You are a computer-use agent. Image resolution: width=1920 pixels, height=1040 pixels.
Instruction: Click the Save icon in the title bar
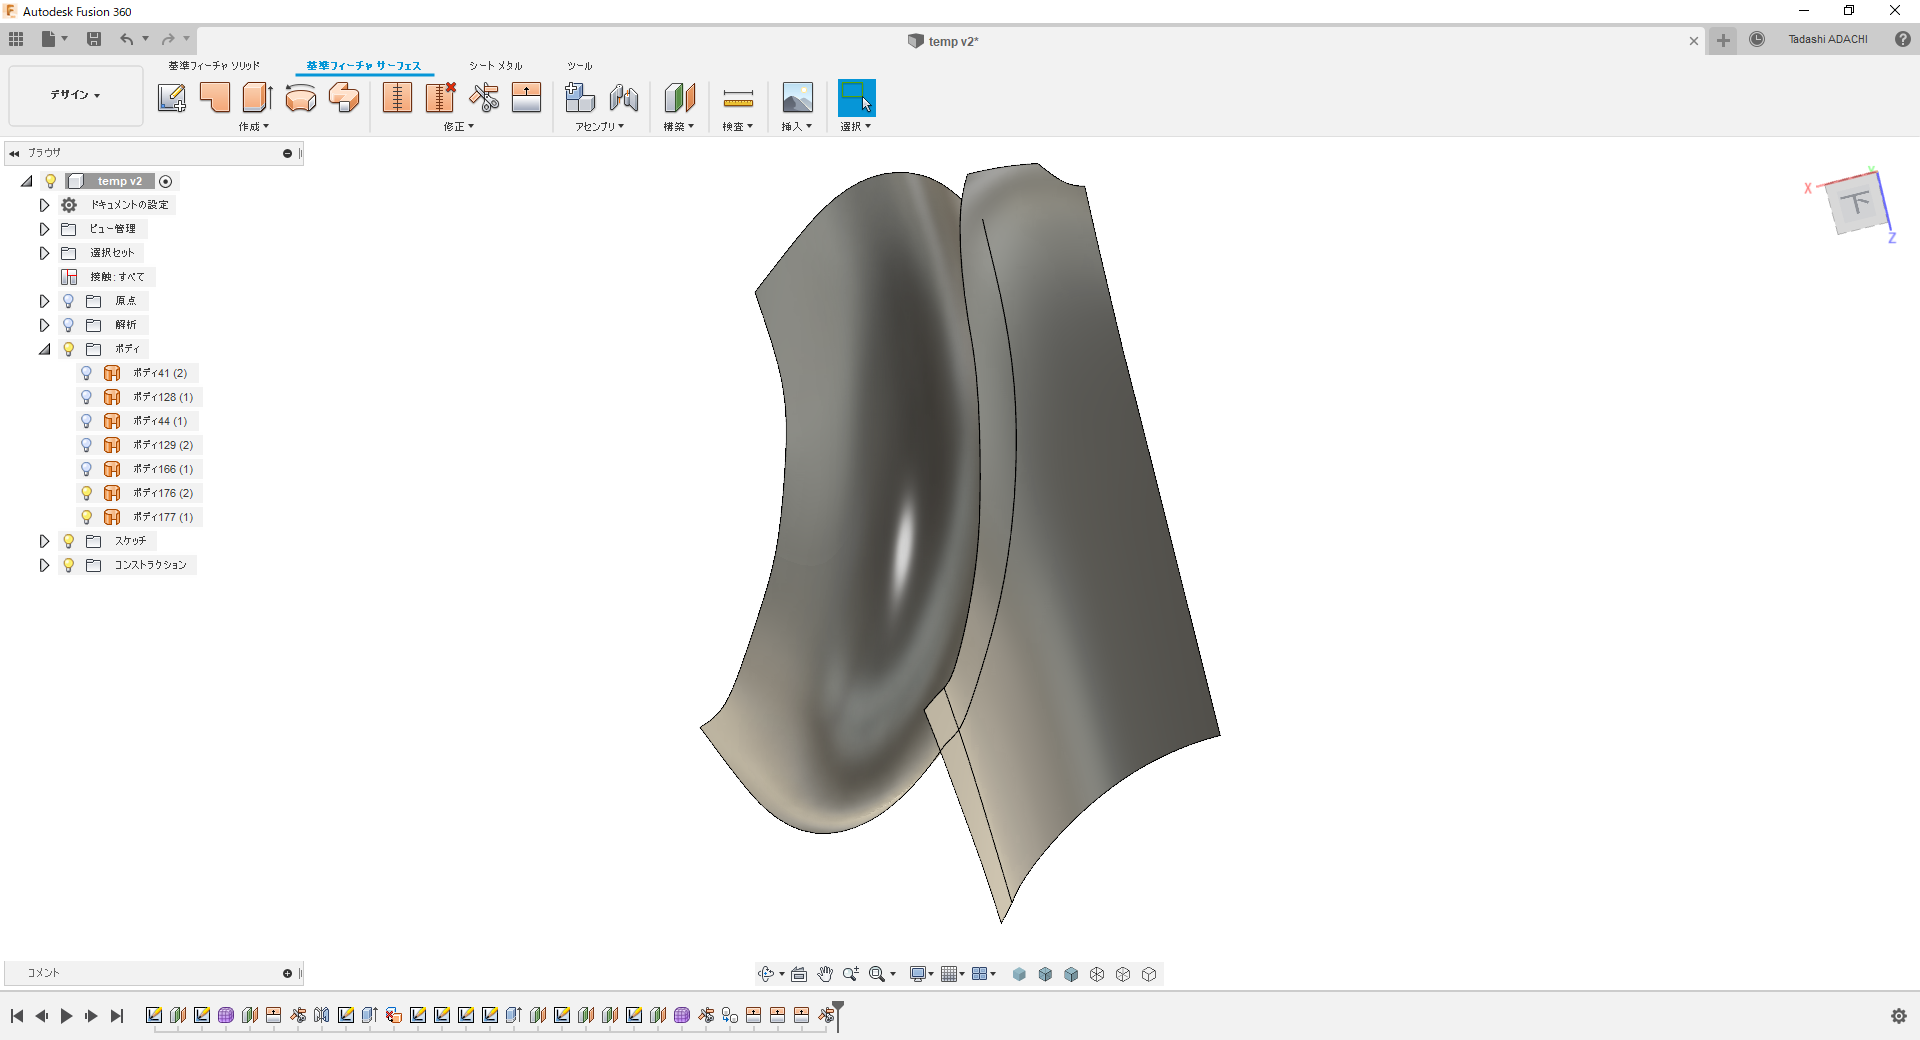pos(94,39)
